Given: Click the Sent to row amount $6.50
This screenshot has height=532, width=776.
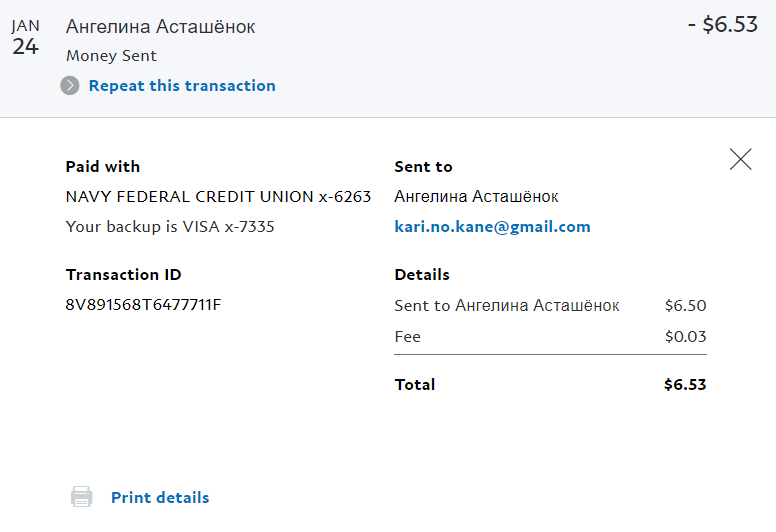Looking at the screenshot, I should 685,306.
